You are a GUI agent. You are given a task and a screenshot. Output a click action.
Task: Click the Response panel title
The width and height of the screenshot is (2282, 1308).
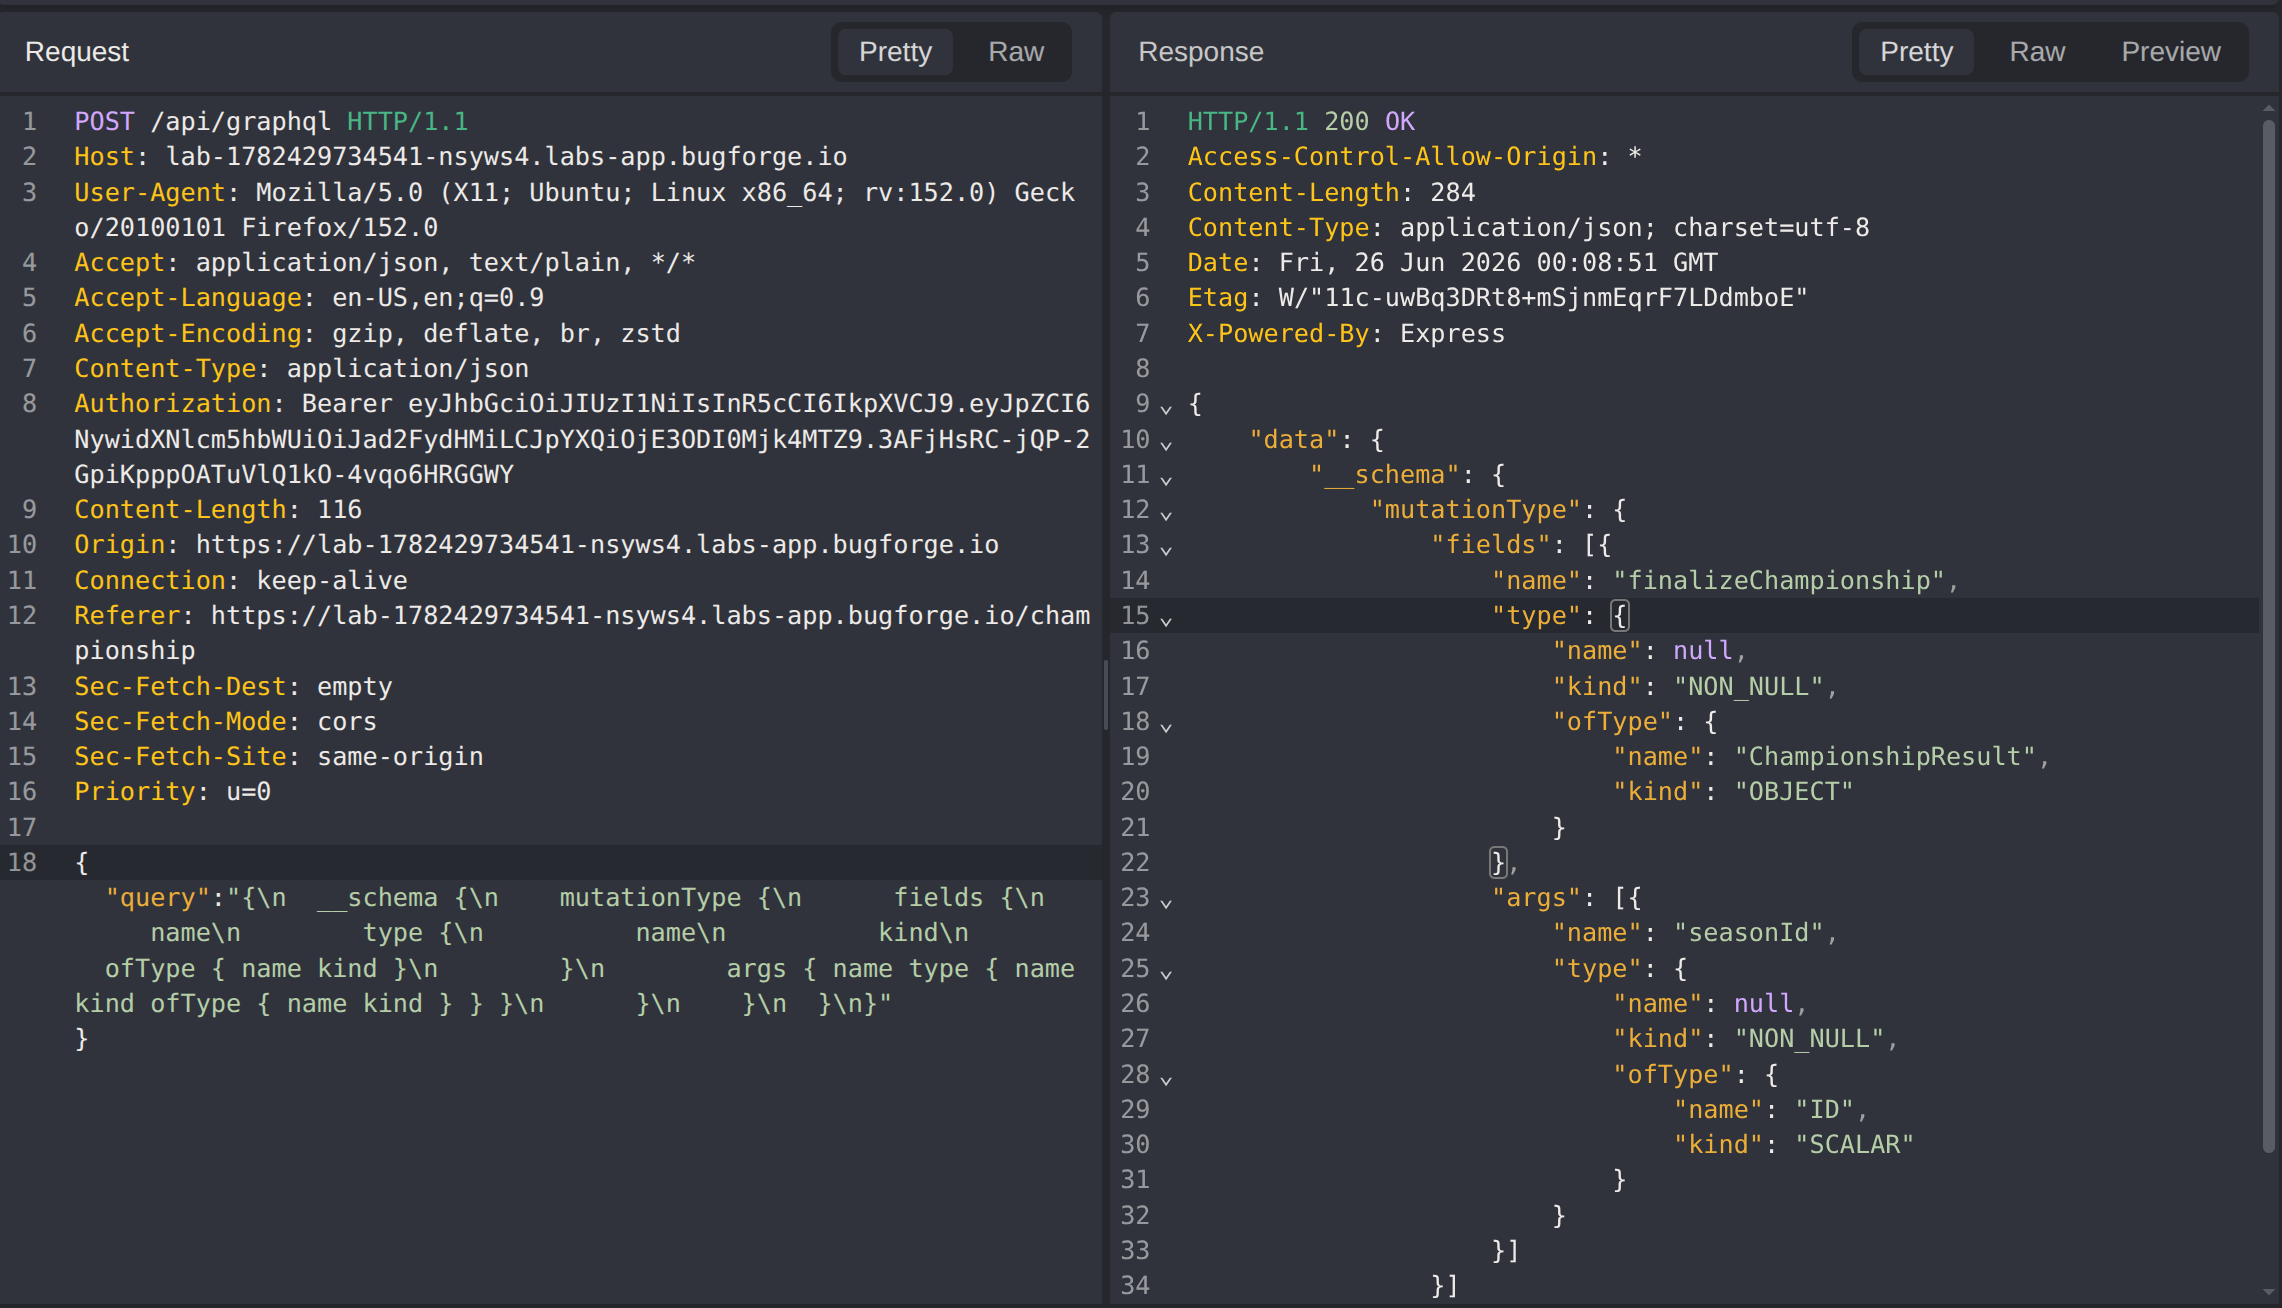click(x=1201, y=52)
